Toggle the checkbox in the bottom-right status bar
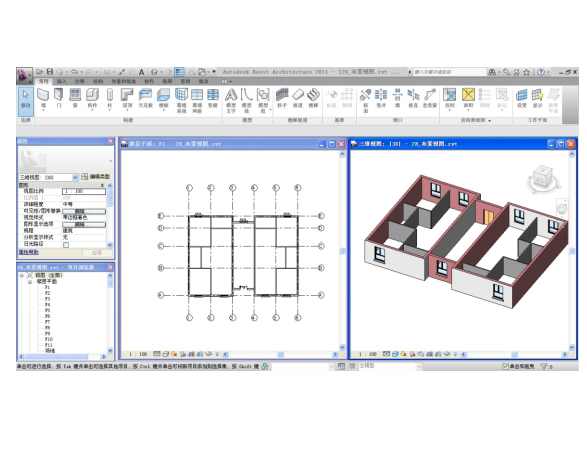The width and height of the screenshot is (587, 469). tap(505, 366)
